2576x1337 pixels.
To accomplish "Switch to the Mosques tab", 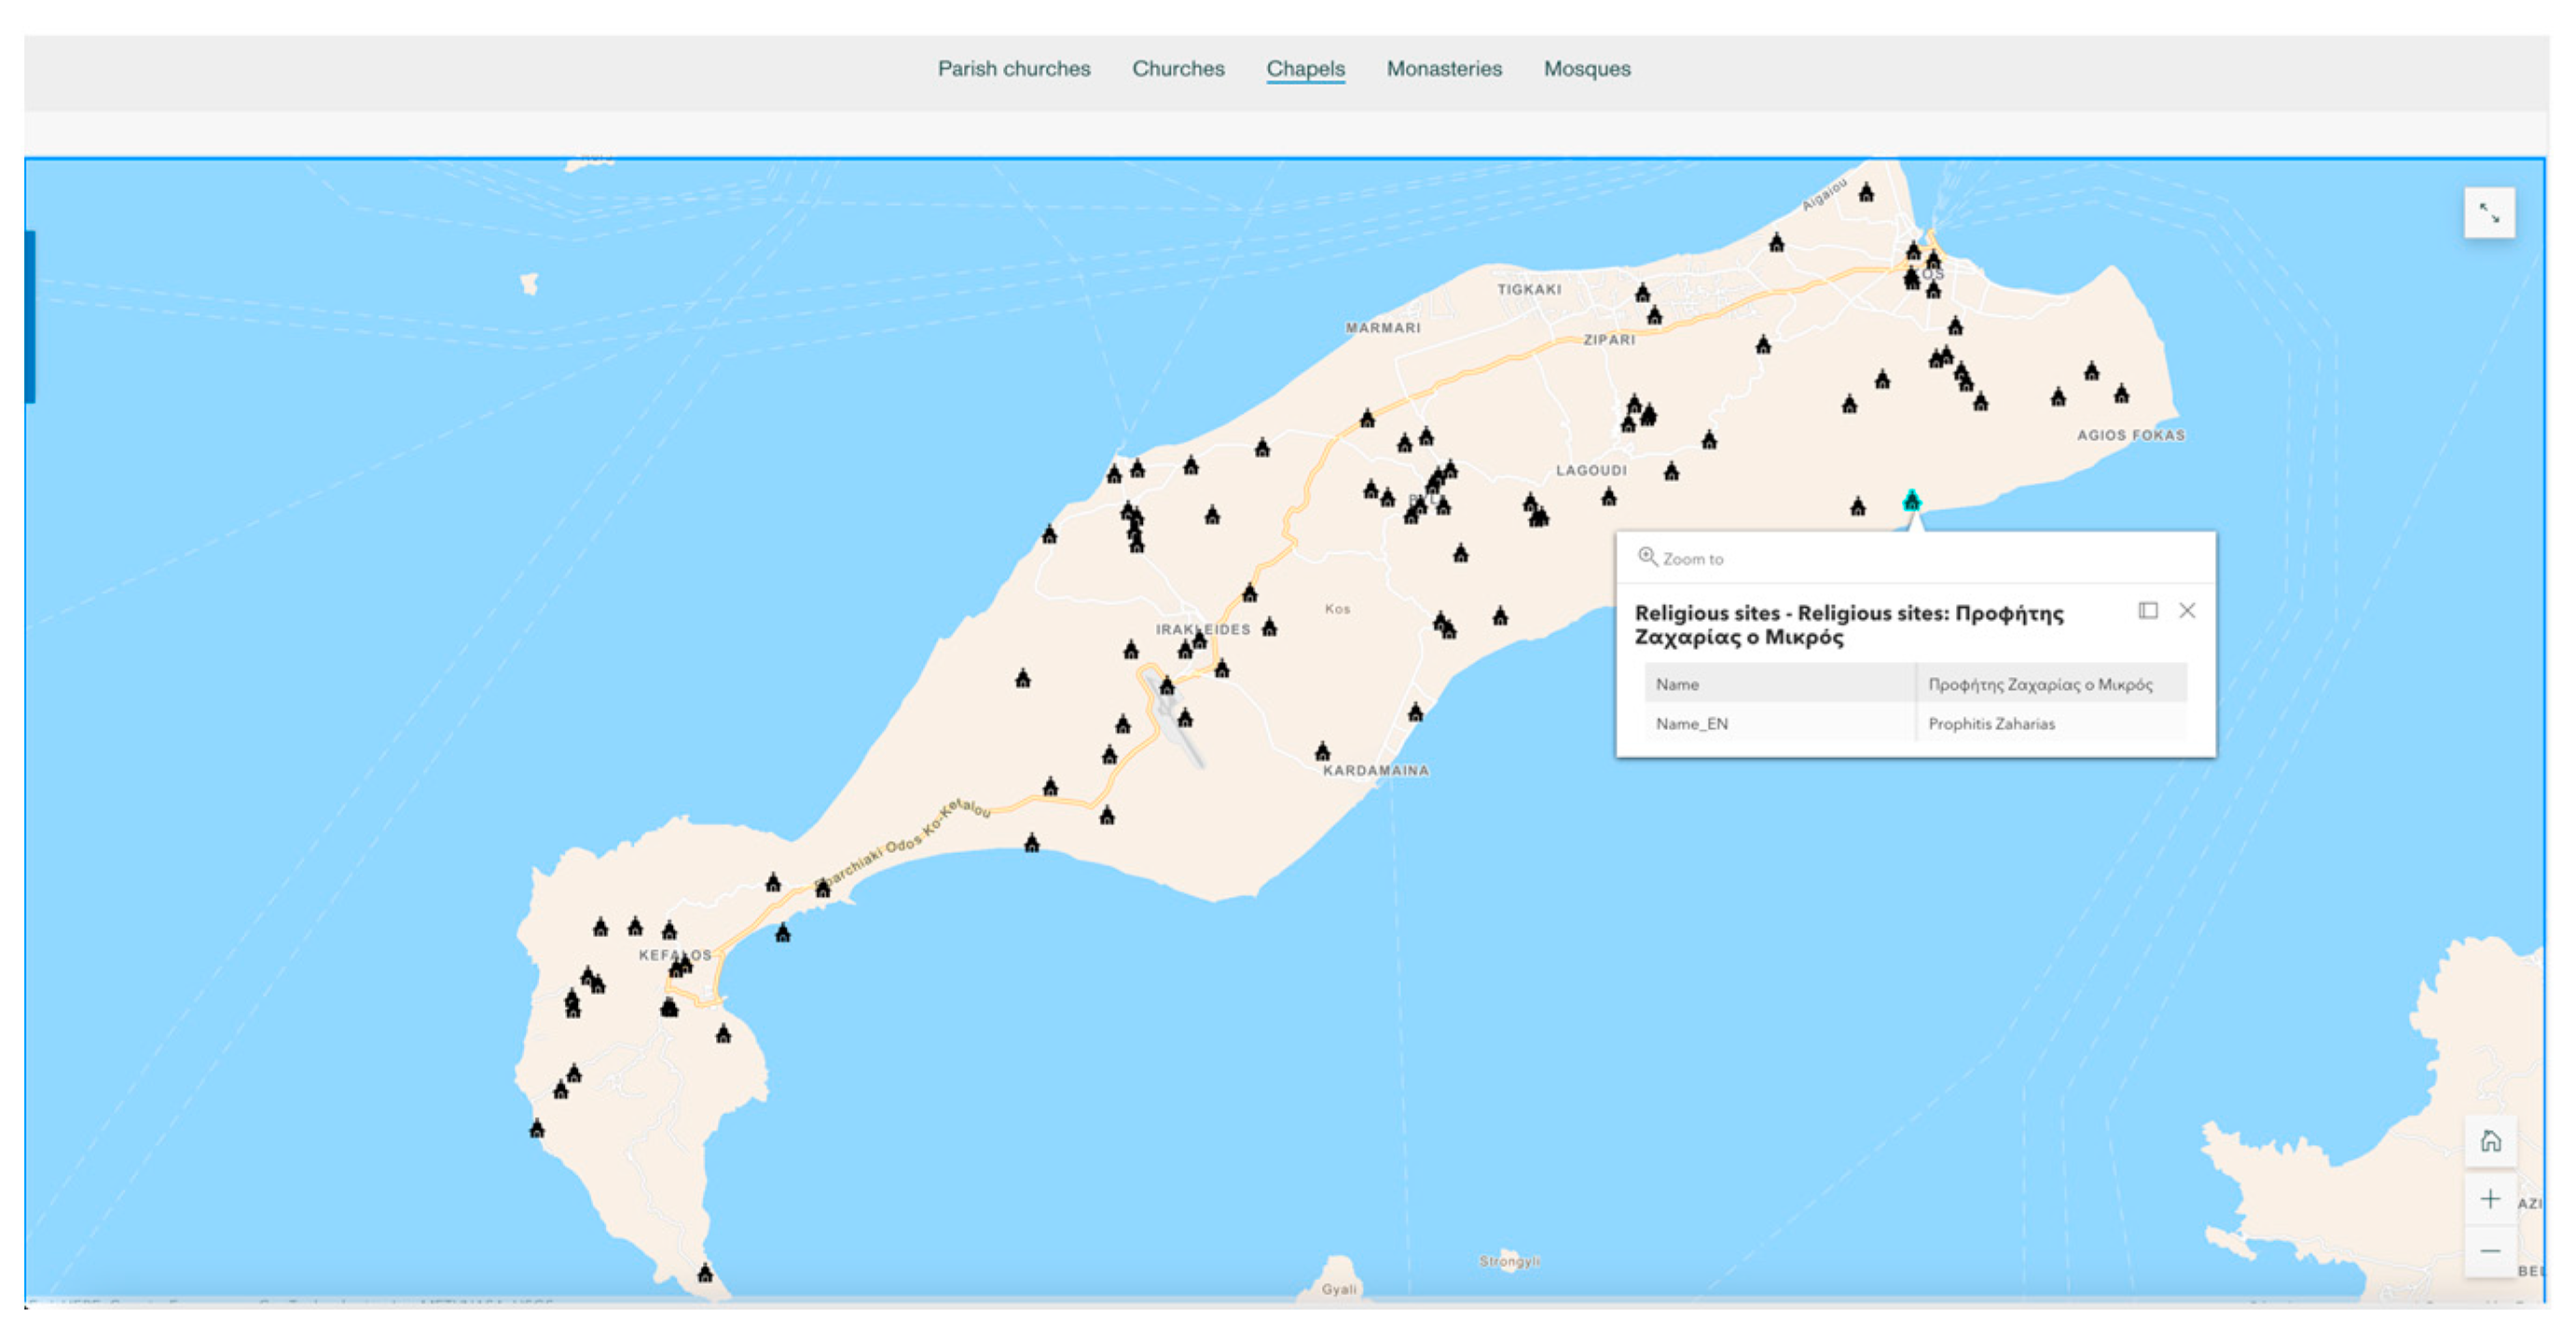I will [1586, 69].
